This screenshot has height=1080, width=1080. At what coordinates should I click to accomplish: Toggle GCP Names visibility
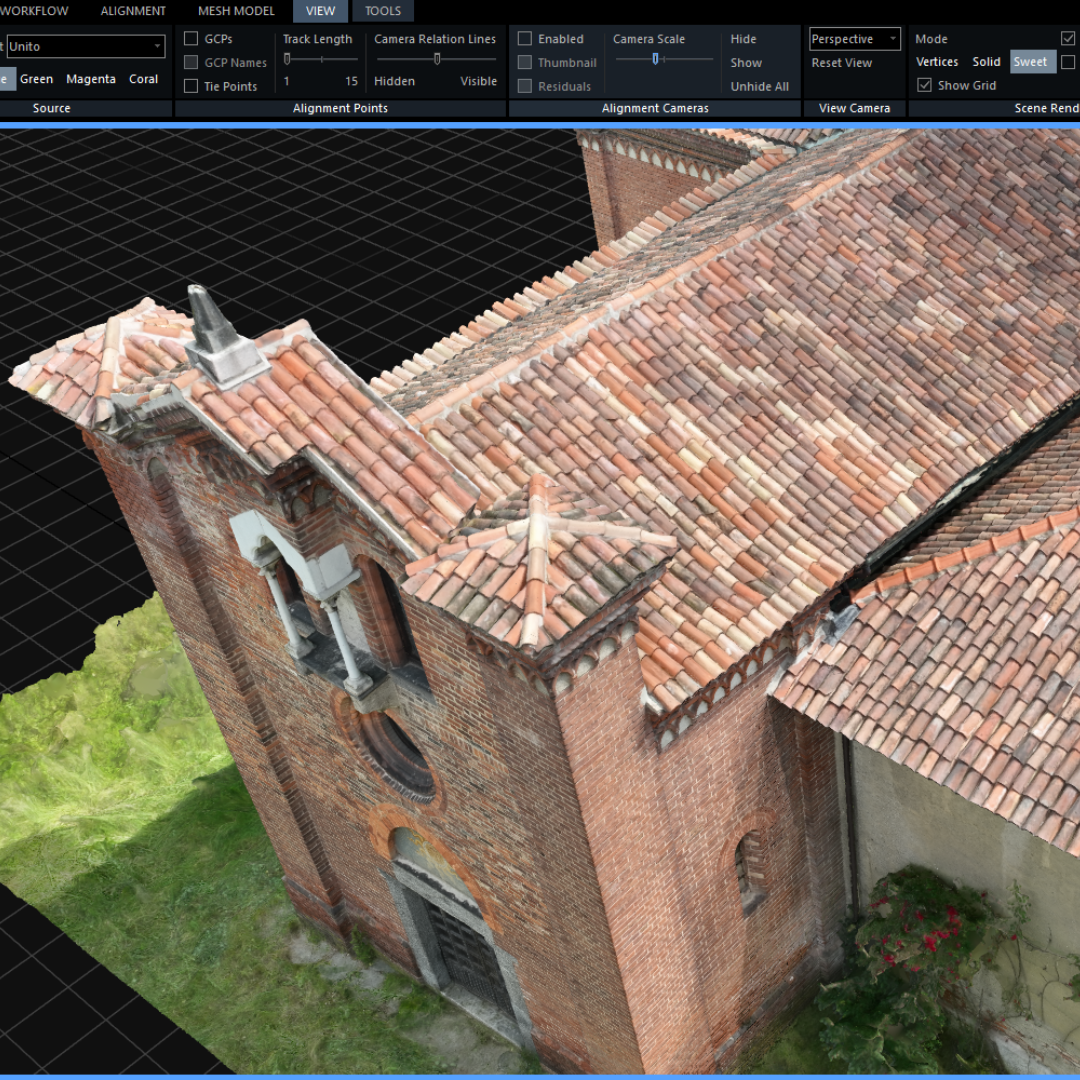pos(190,62)
